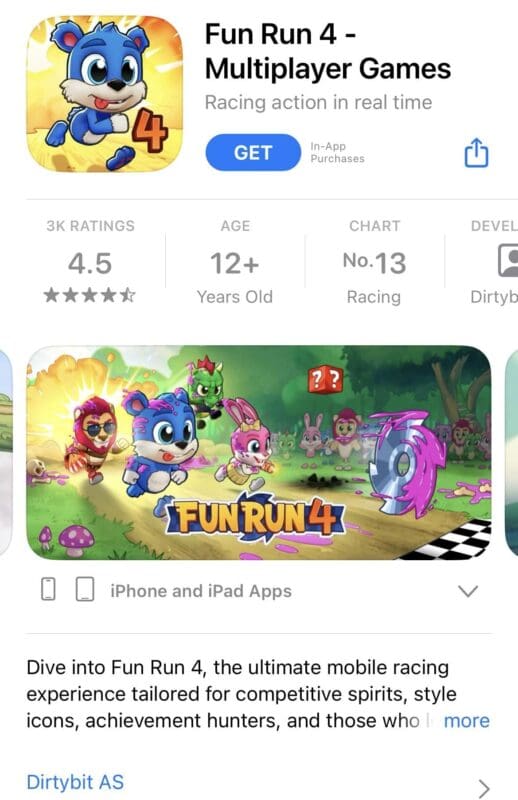This screenshot has width=518, height=800.
Task: Expand the iPhone and iPad Apps chevron
Action: (468, 591)
